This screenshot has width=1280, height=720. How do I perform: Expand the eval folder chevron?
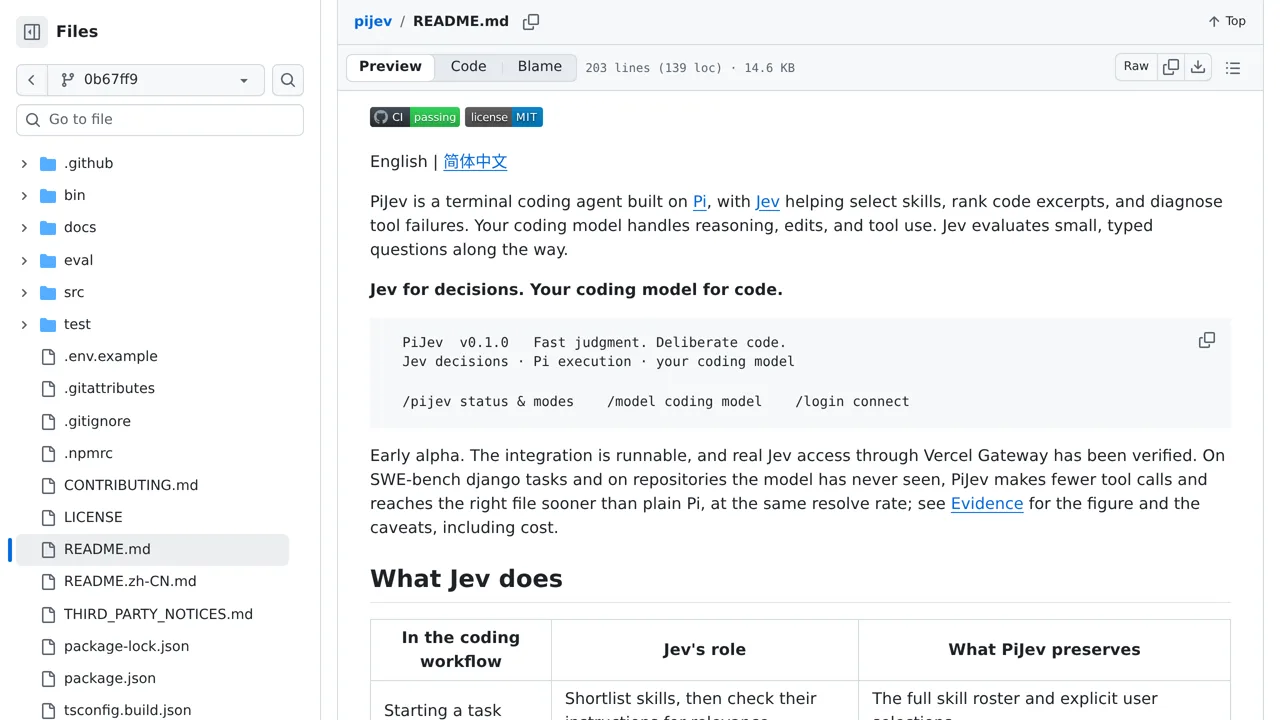pos(24,260)
